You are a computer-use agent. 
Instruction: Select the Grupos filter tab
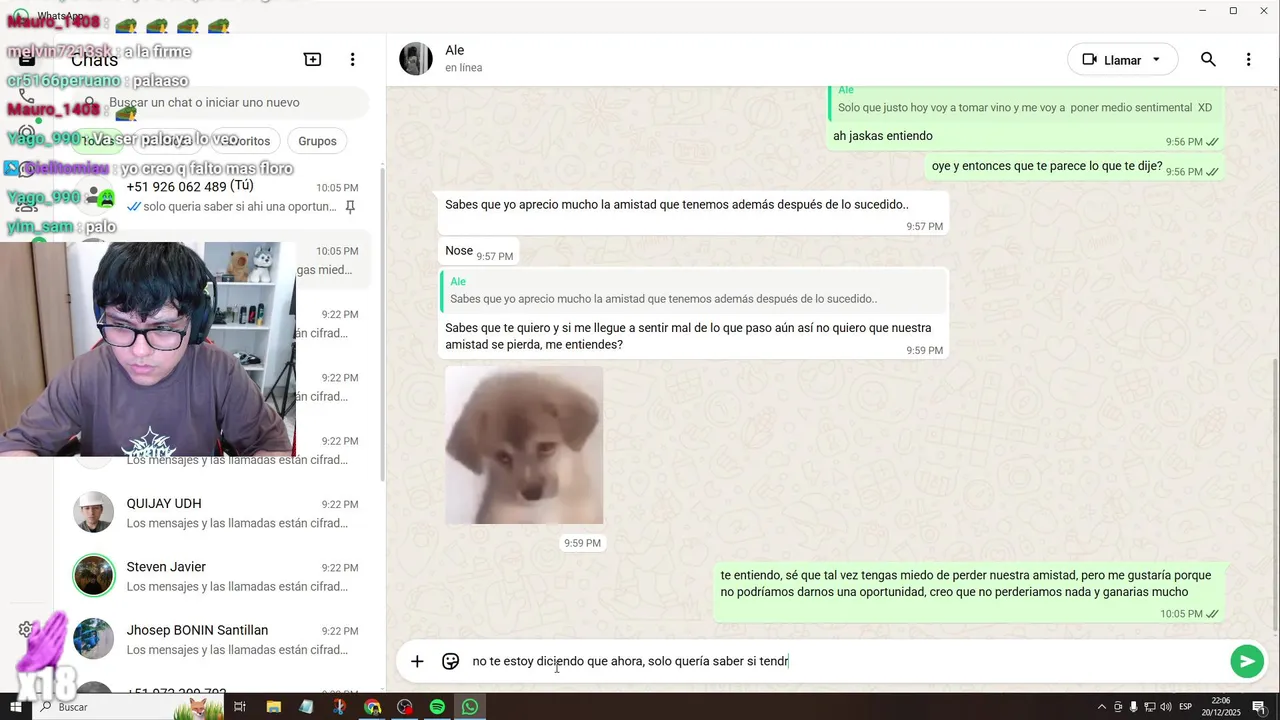pyautogui.click(x=317, y=141)
